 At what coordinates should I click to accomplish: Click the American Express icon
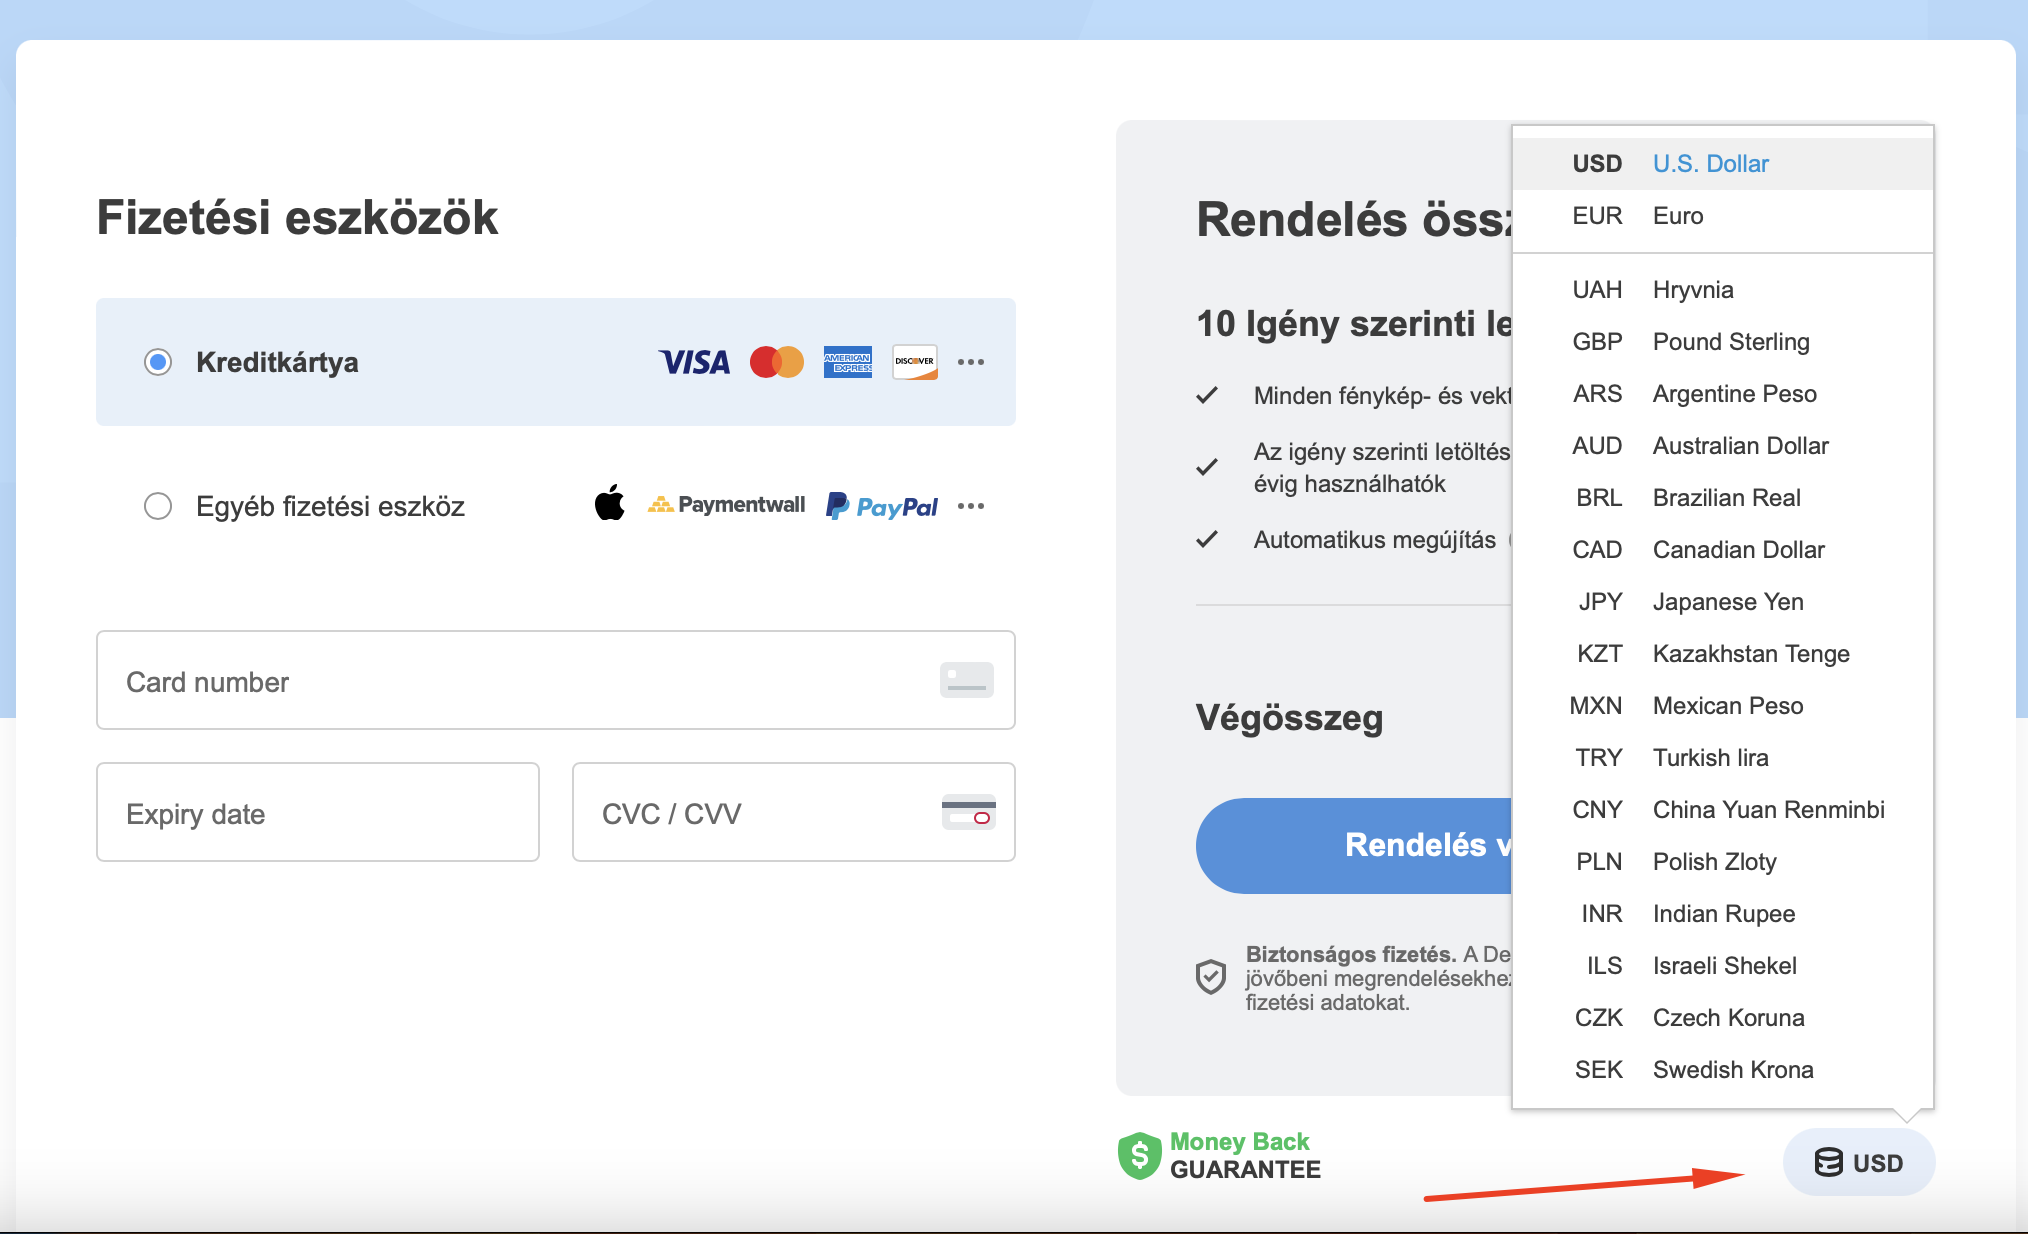pyautogui.click(x=847, y=362)
